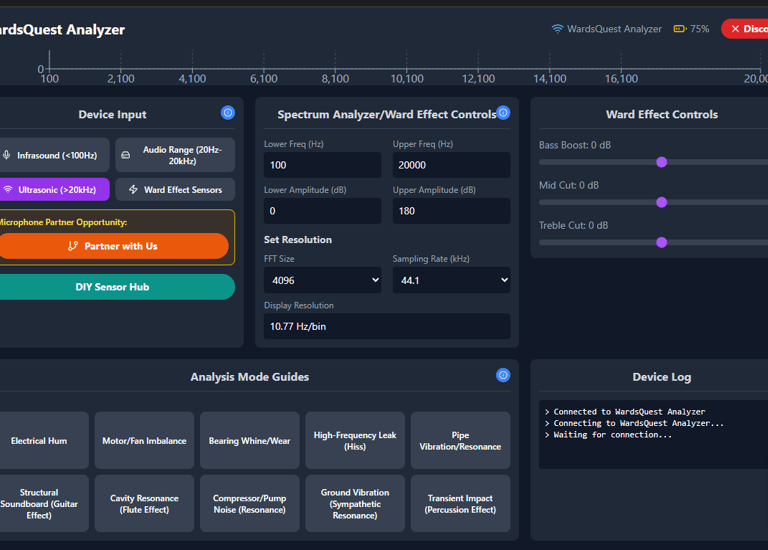Click the Device Input info icon
This screenshot has width=768, height=550.
228,113
